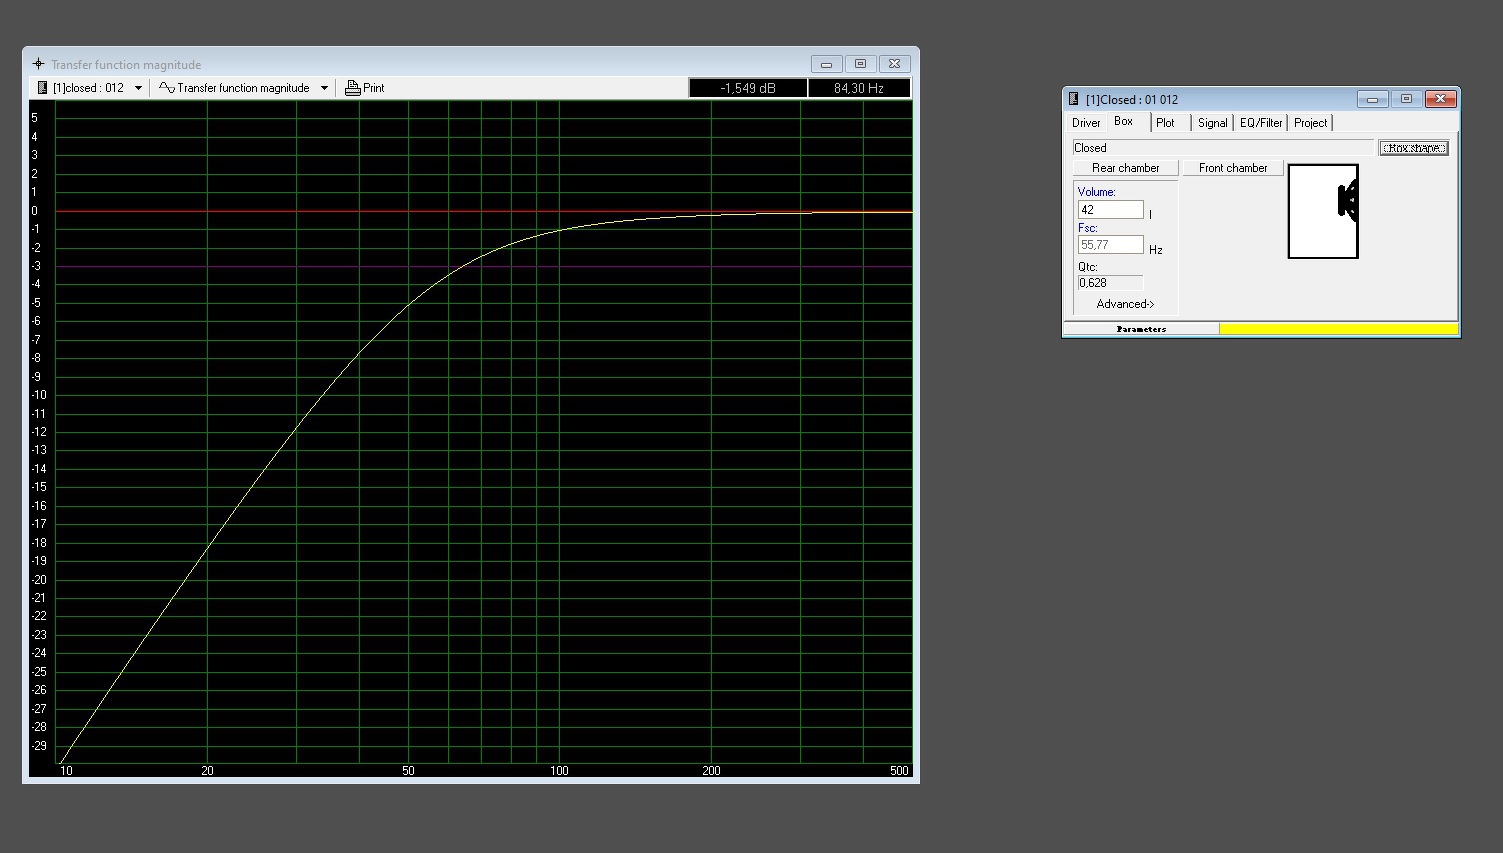Maximize the '[1]Closed : 01 012' project window
This screenshot has height=853, width=1503.
tap(1406, 99)
